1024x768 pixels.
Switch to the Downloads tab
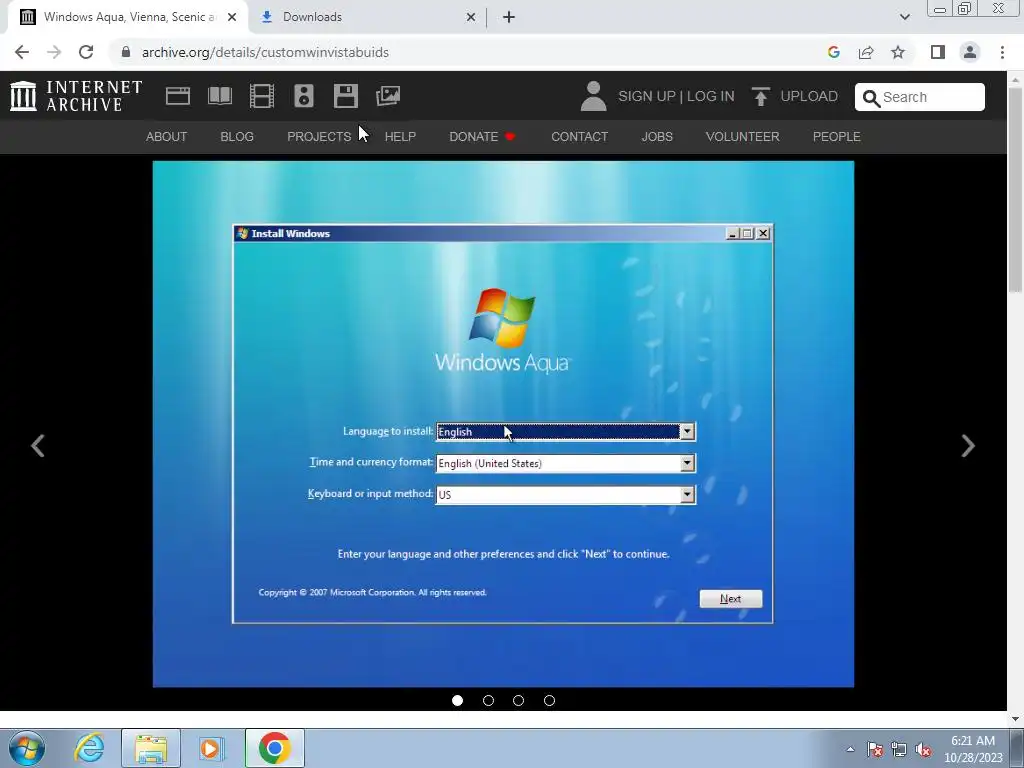click(x=368, y=17)
